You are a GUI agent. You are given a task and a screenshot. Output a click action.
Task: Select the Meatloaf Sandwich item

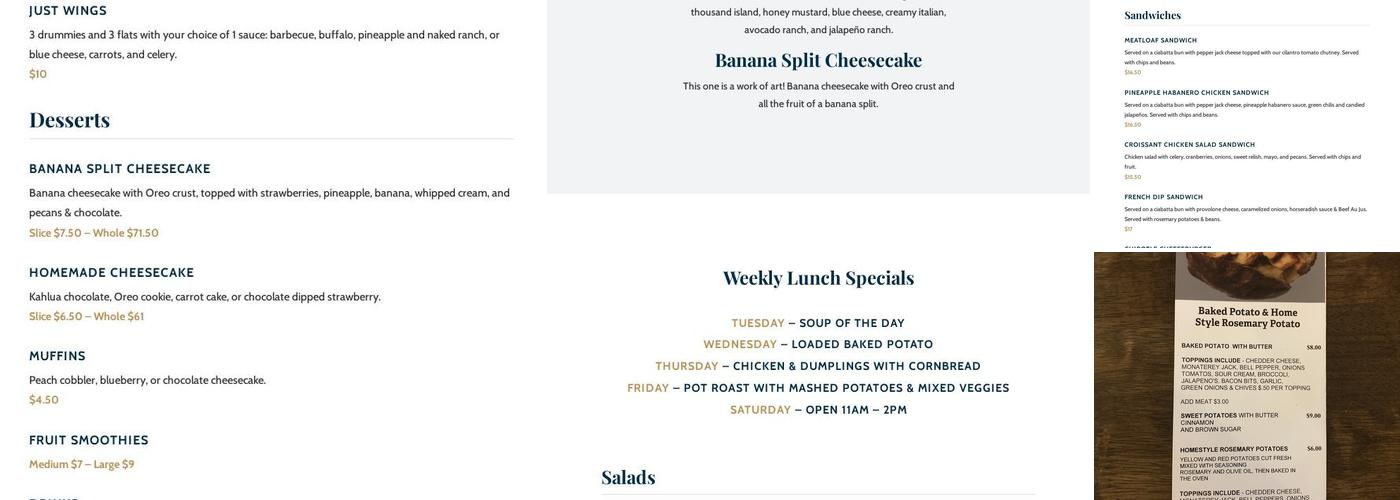pyautogui.click(x=1160, y=41)
